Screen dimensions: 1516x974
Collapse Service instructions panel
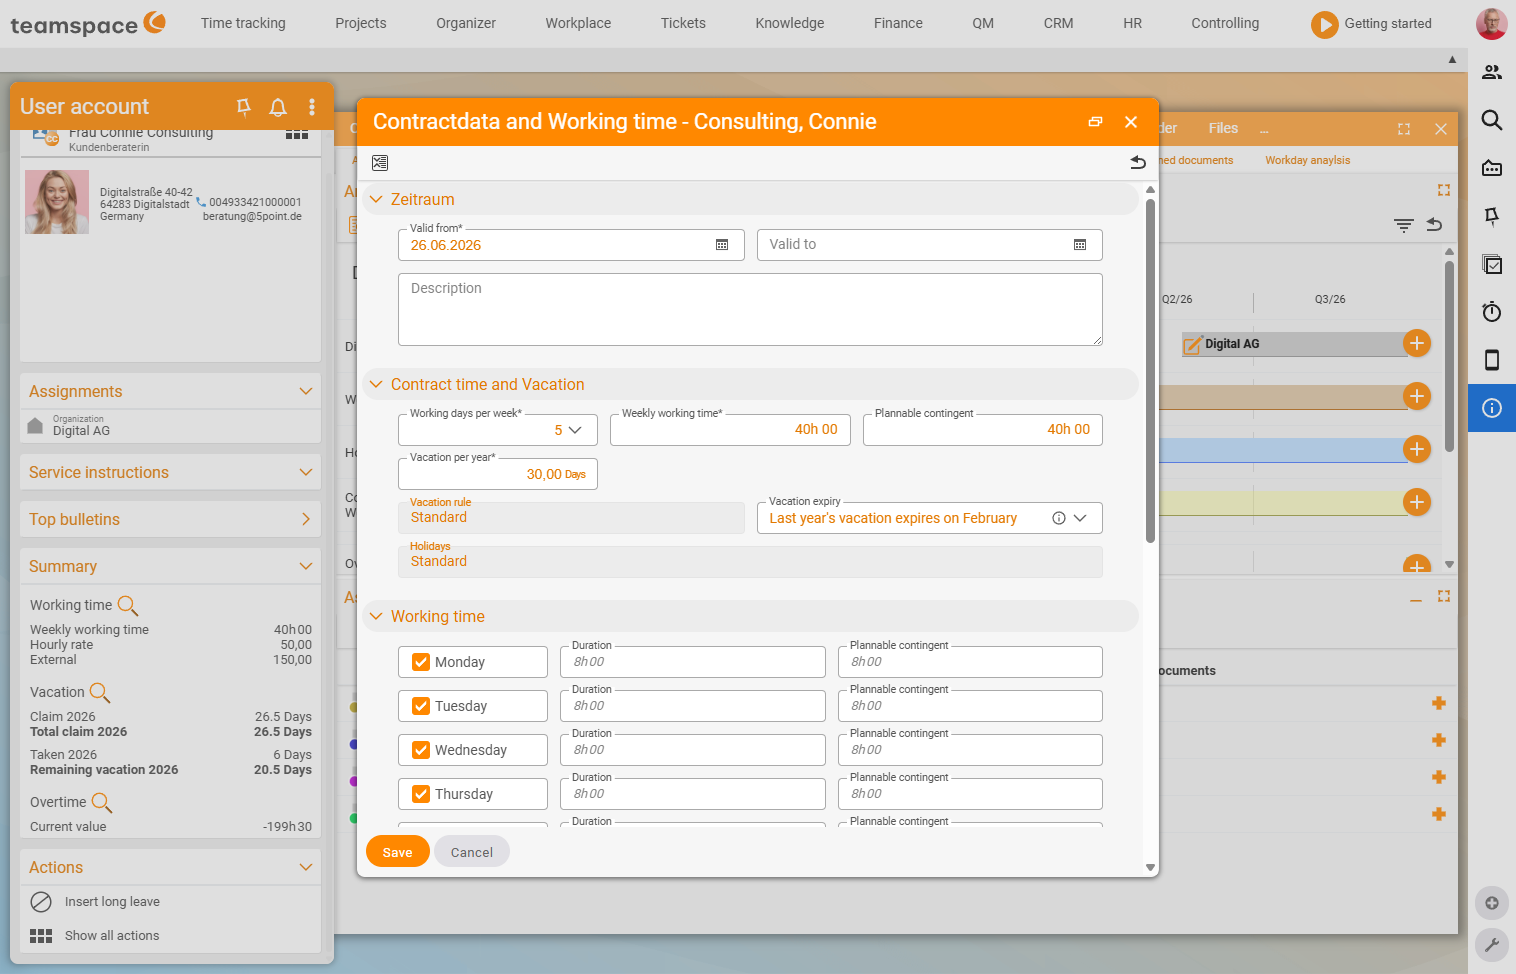(306, 472)
